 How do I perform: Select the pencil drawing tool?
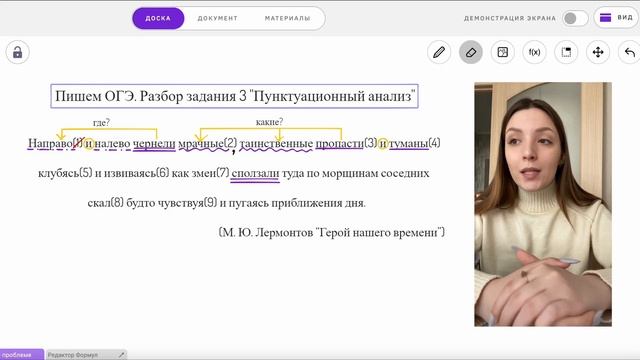click(439, 52)
